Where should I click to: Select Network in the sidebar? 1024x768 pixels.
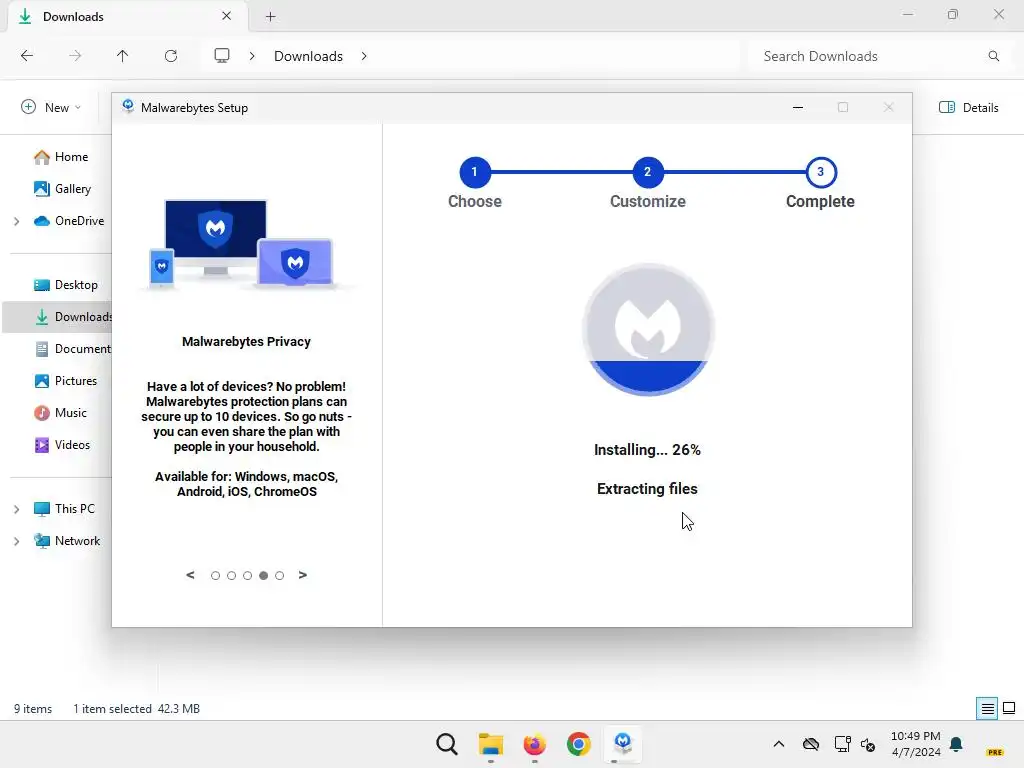(x=67, y=541)
